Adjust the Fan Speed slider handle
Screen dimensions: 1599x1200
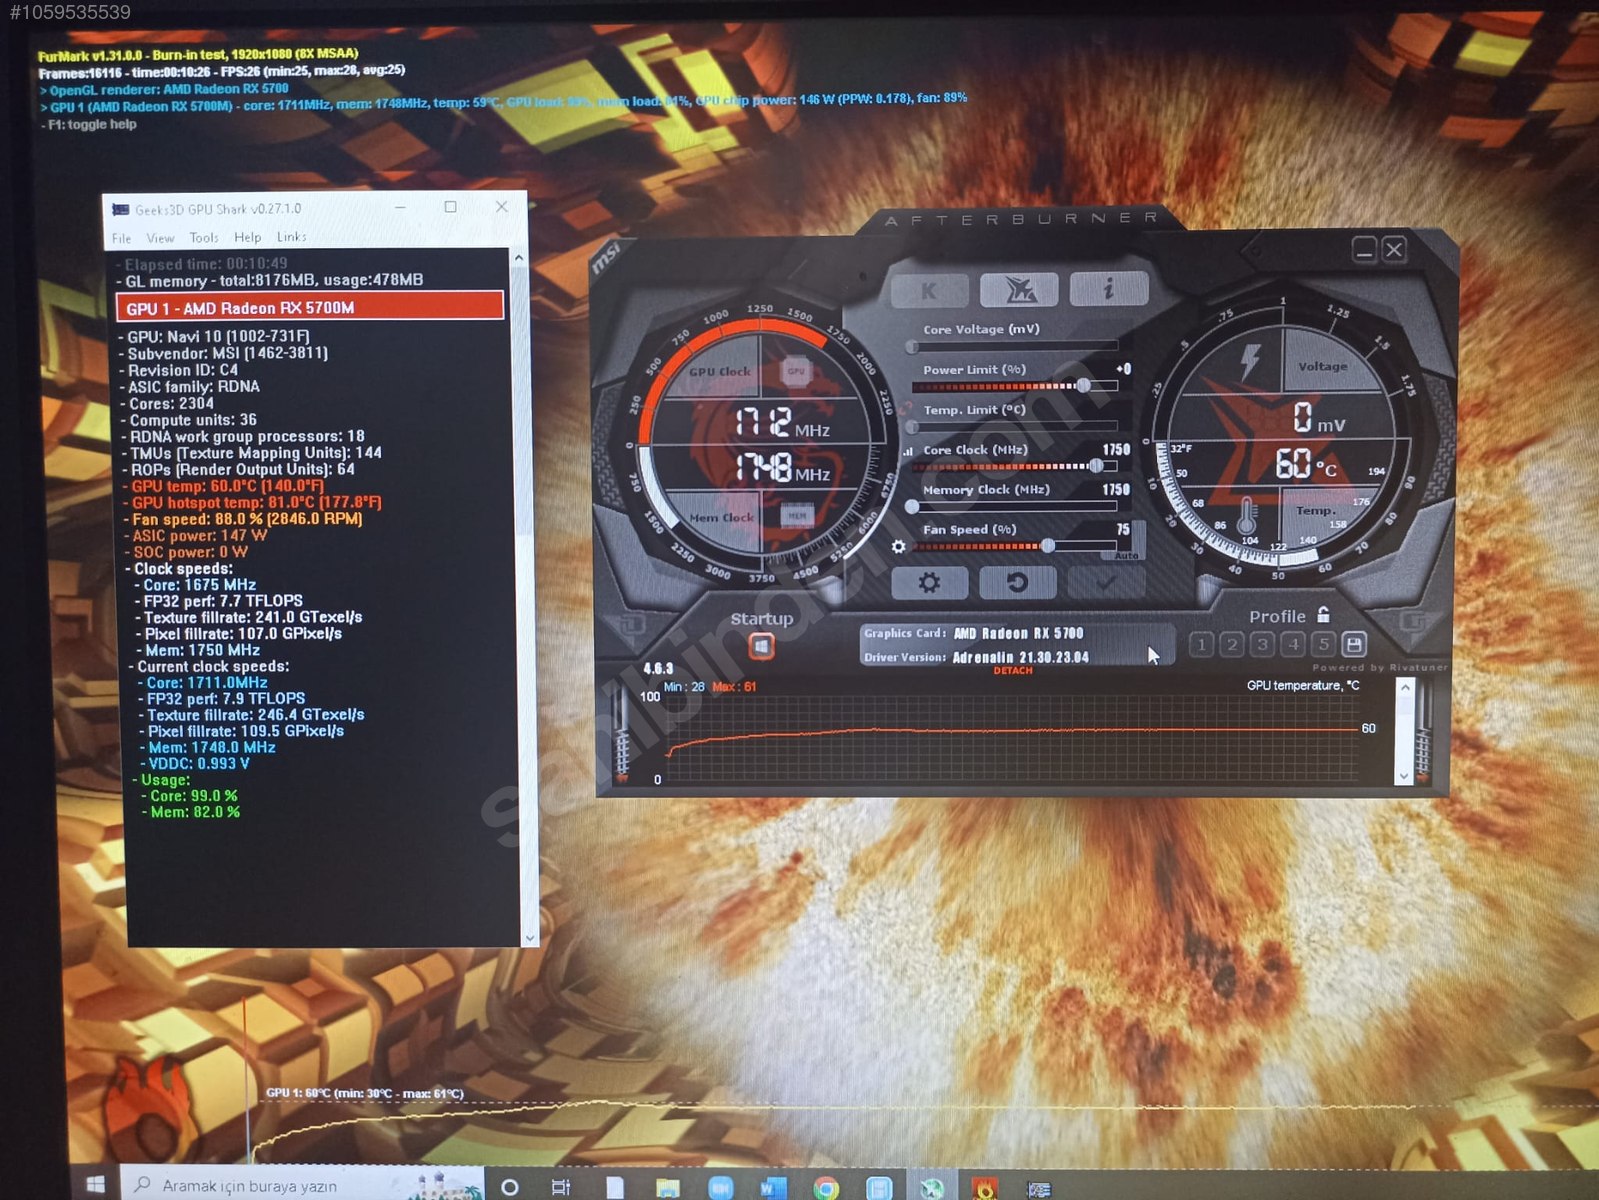click(x=1048, y=546)
